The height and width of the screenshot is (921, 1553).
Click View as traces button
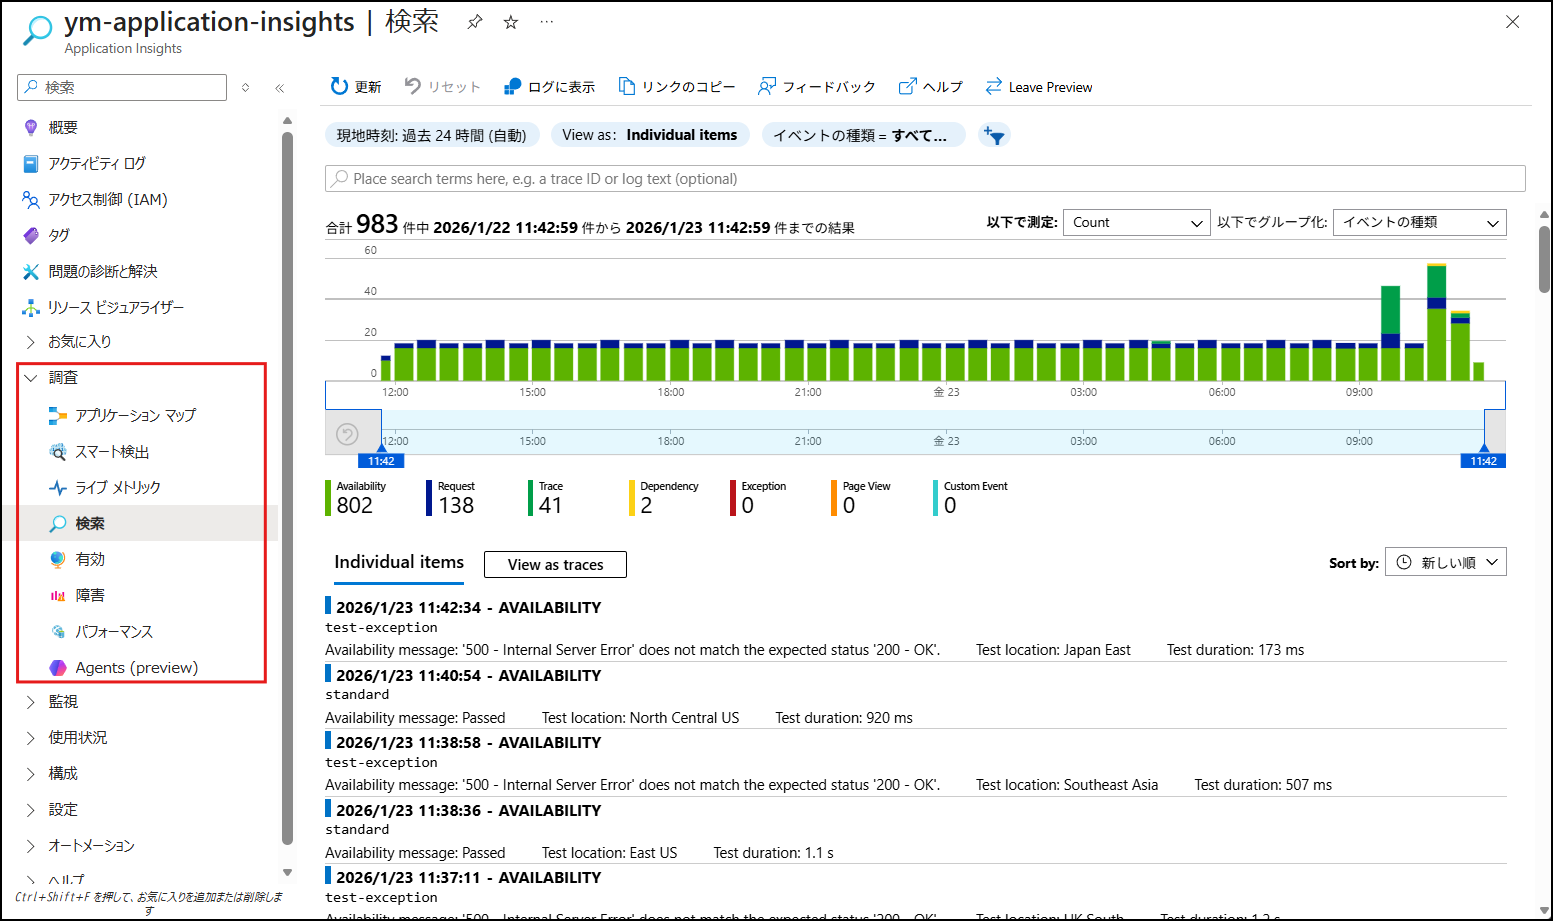(555, 564)
